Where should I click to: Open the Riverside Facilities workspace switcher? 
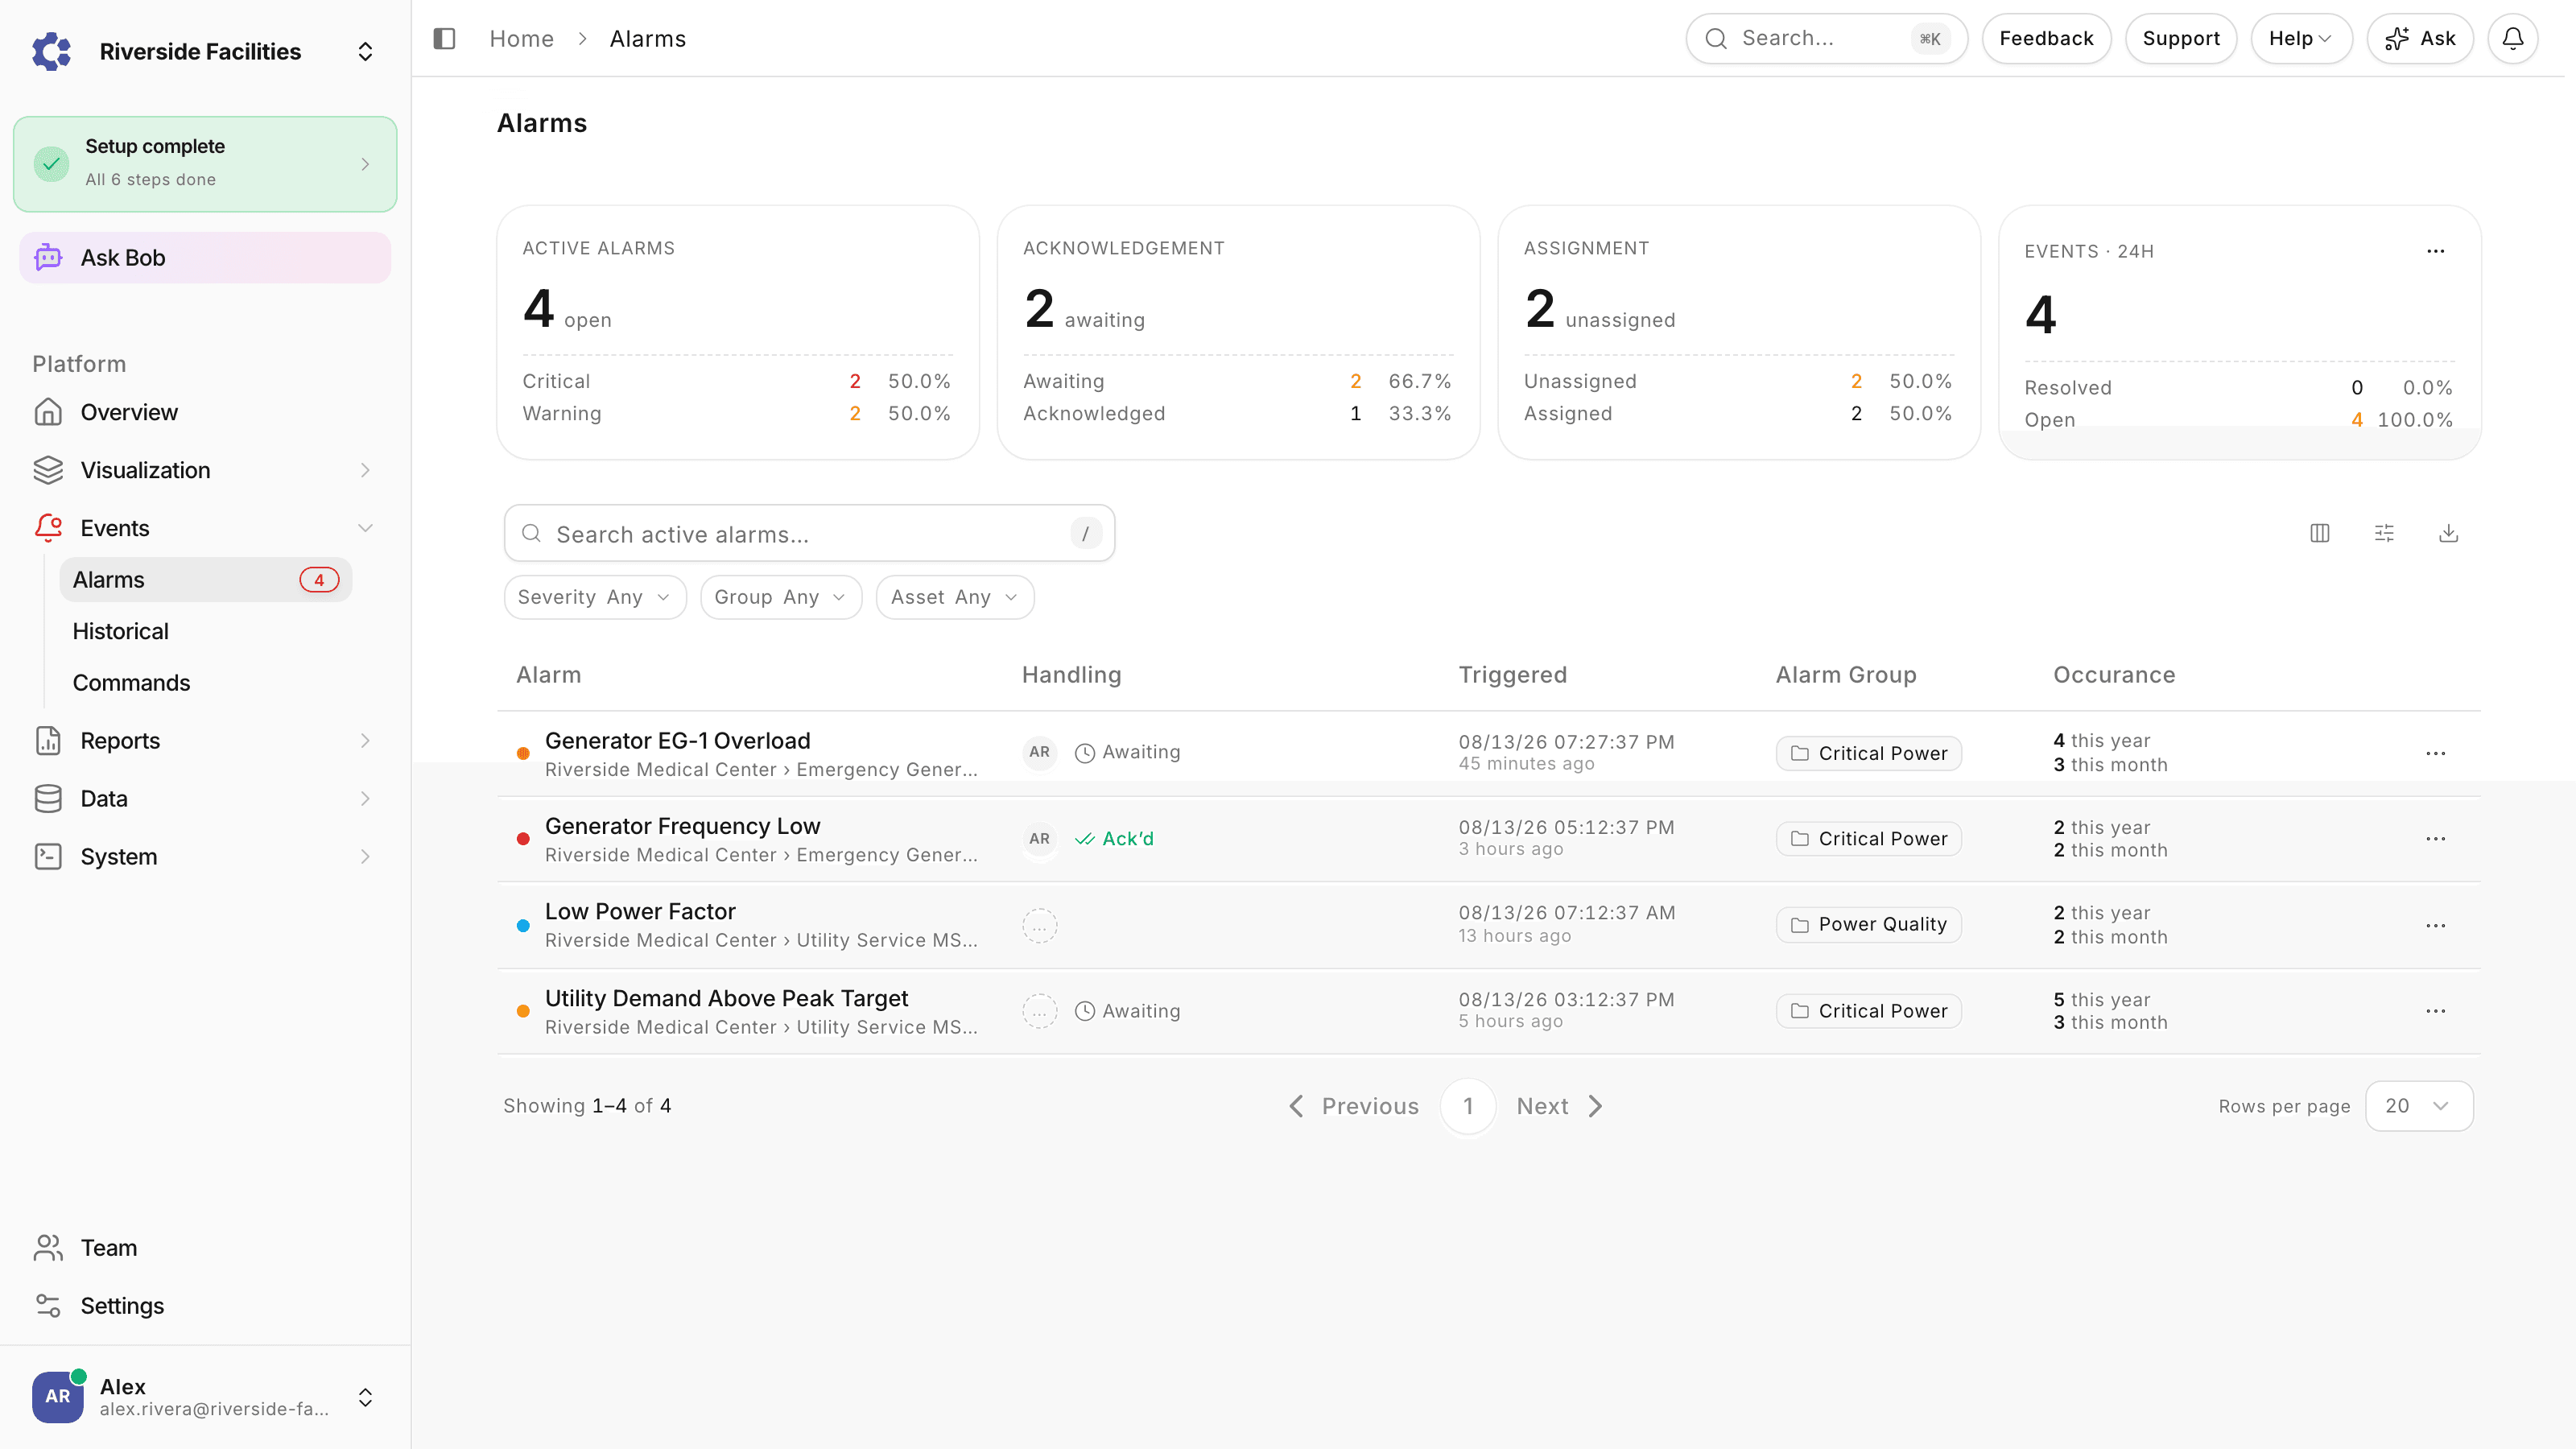(x=365, y=51)
